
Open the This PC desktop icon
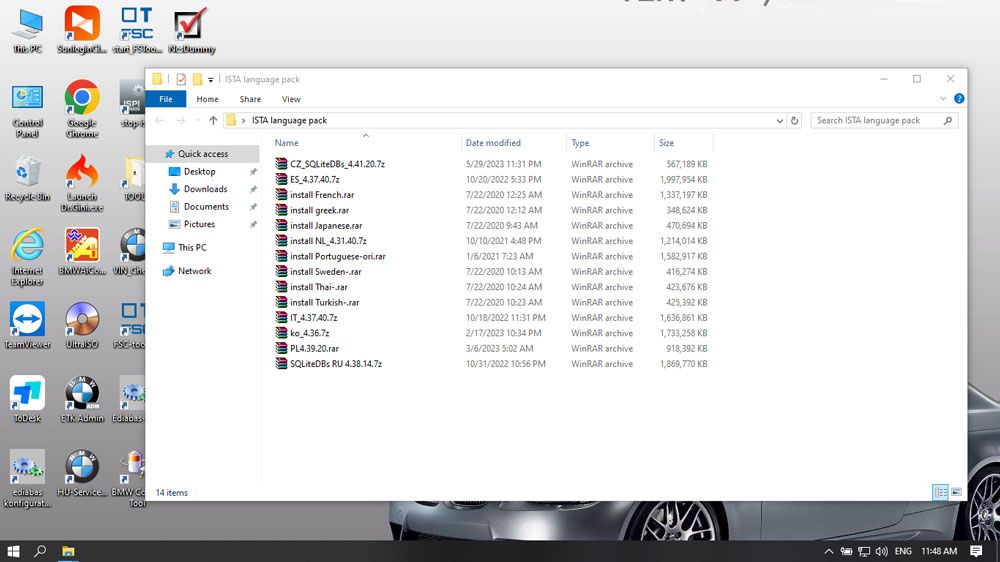click(x=27, y=31)
